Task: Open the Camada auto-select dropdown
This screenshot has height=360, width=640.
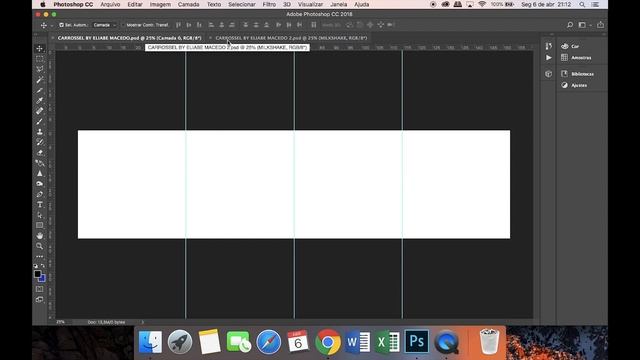Action: click(x=104, y=25)
